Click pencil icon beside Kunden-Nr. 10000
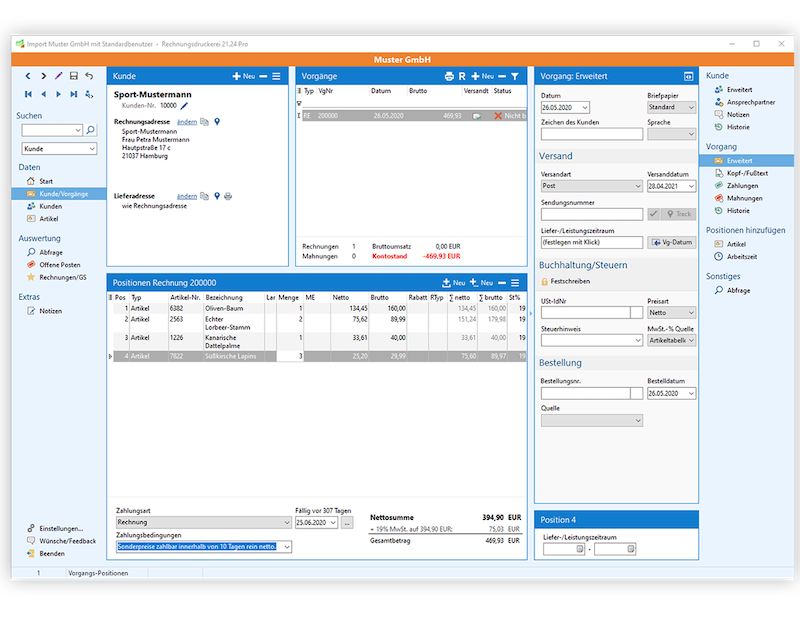 (184, 104)
